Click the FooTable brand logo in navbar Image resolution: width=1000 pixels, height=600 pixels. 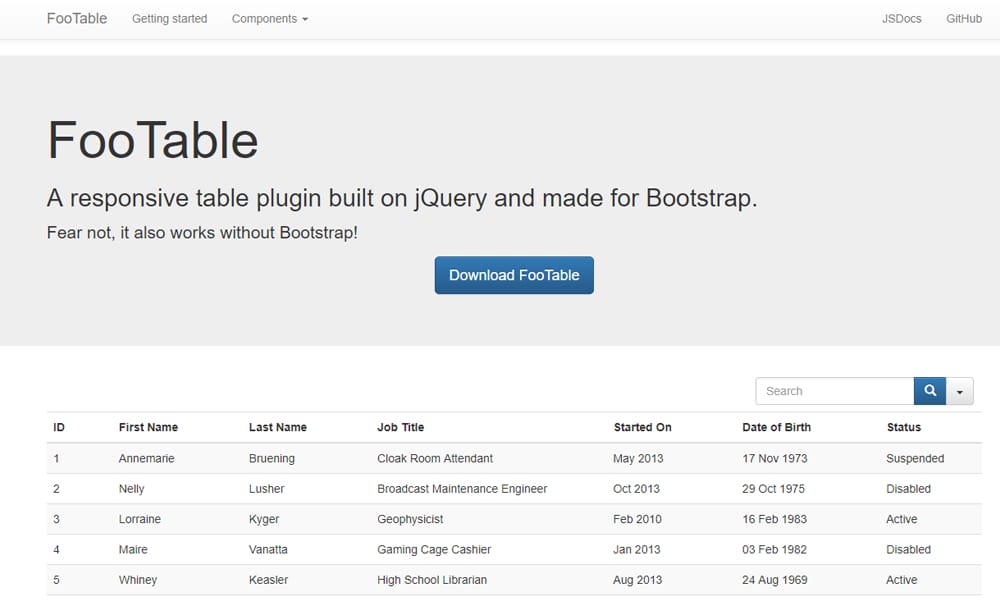coord(77,18)
